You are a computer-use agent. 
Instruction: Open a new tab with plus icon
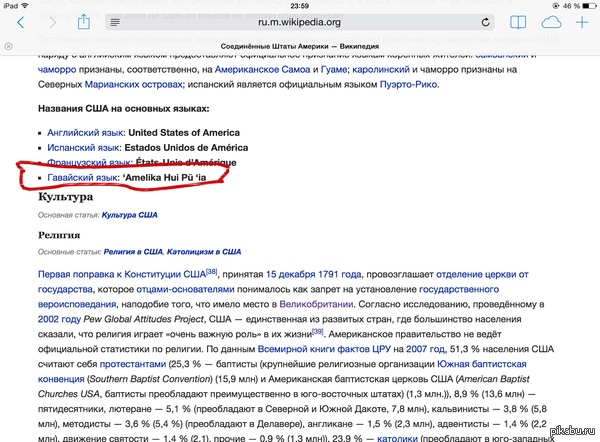583,22
